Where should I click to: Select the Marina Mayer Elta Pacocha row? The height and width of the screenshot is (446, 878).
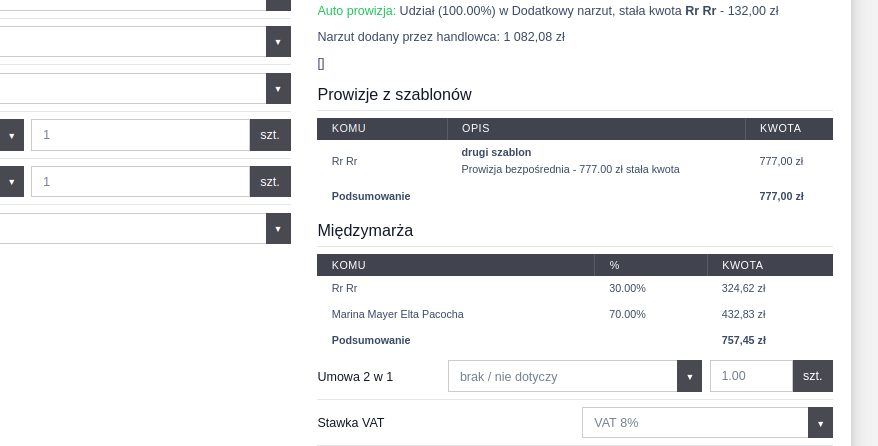(398, 314)
